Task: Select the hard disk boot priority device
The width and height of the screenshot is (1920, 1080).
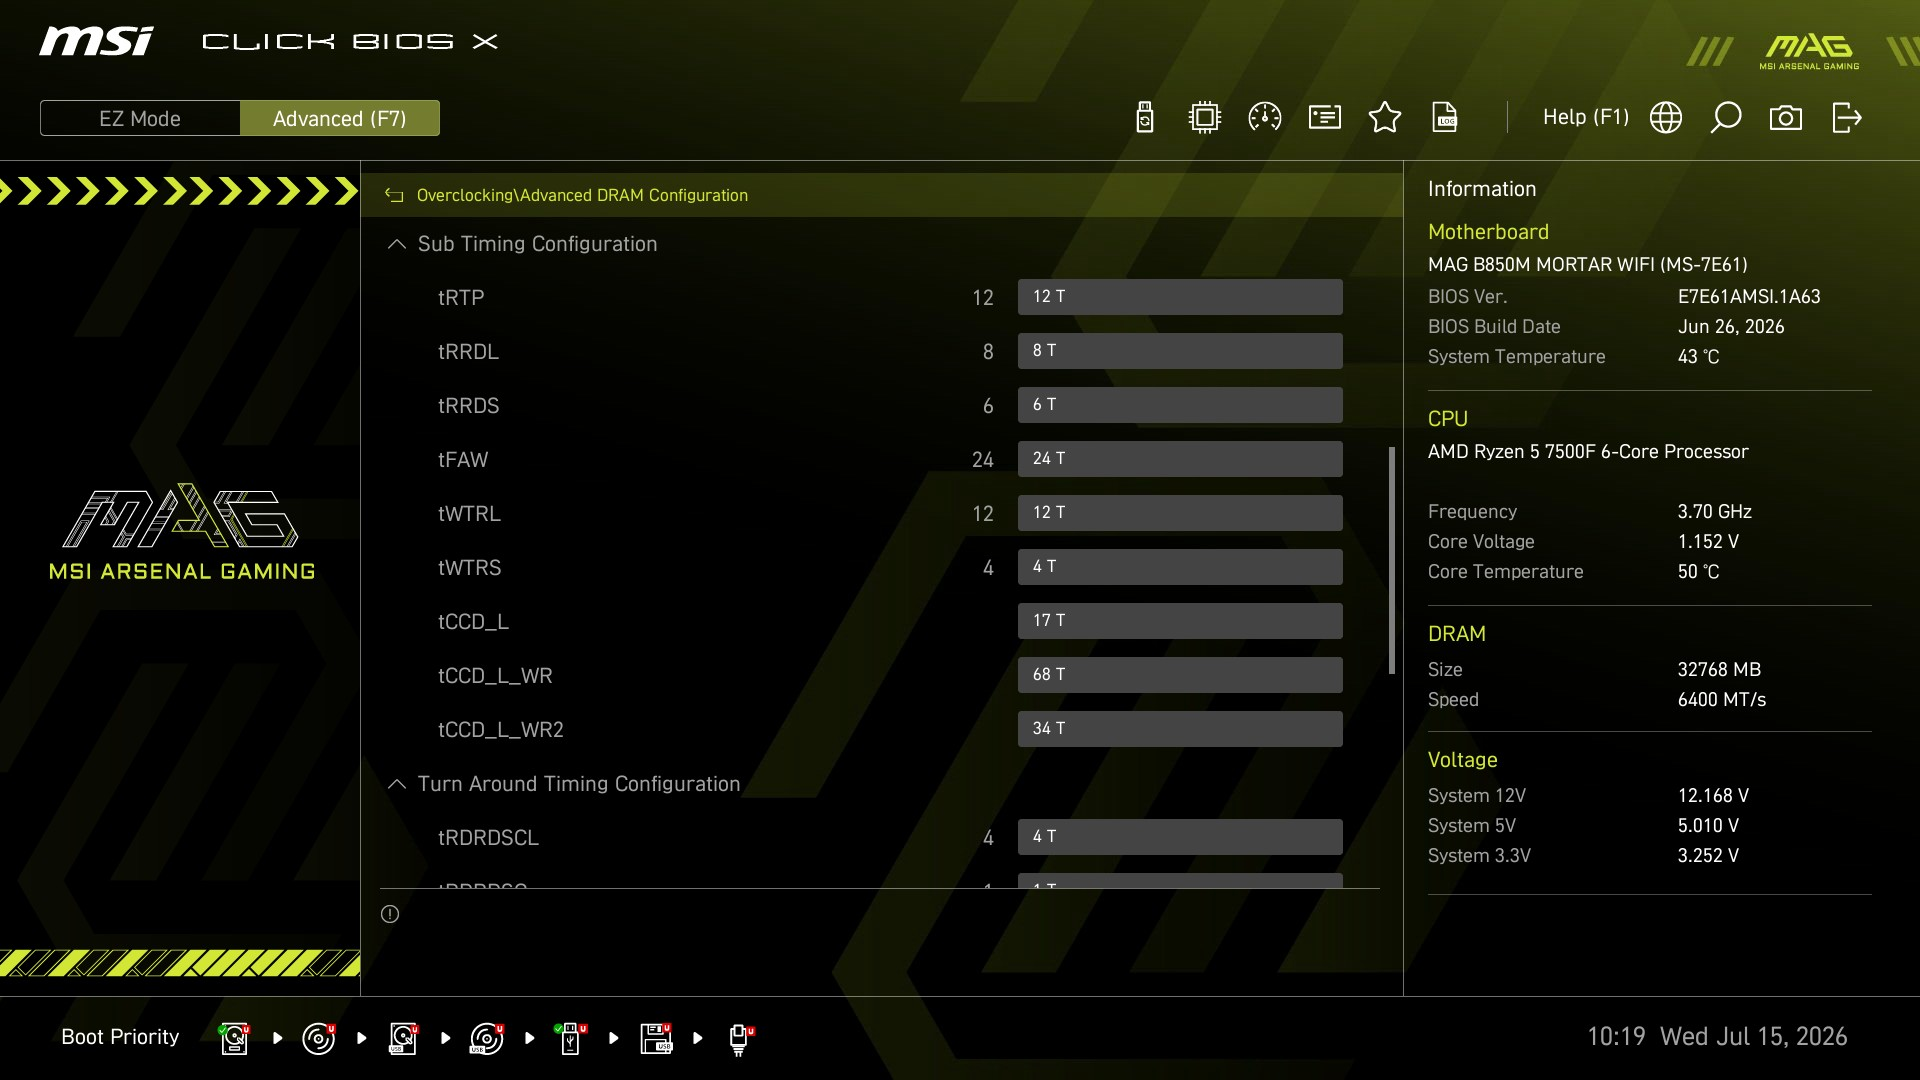Action: [234, 1038]
